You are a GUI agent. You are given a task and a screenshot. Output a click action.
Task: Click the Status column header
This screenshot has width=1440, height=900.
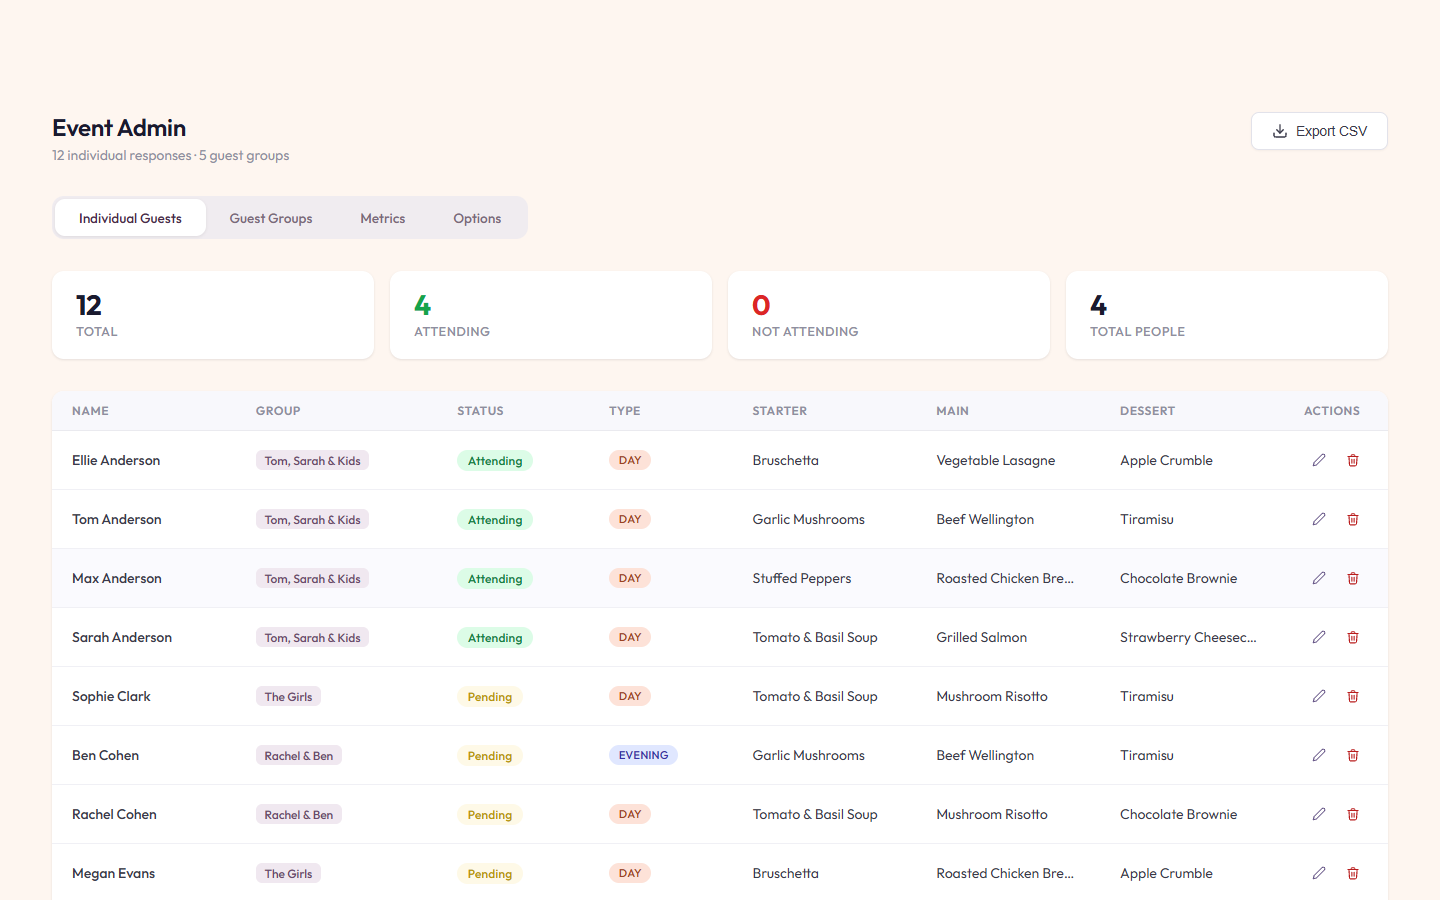[x=480, y=411]
